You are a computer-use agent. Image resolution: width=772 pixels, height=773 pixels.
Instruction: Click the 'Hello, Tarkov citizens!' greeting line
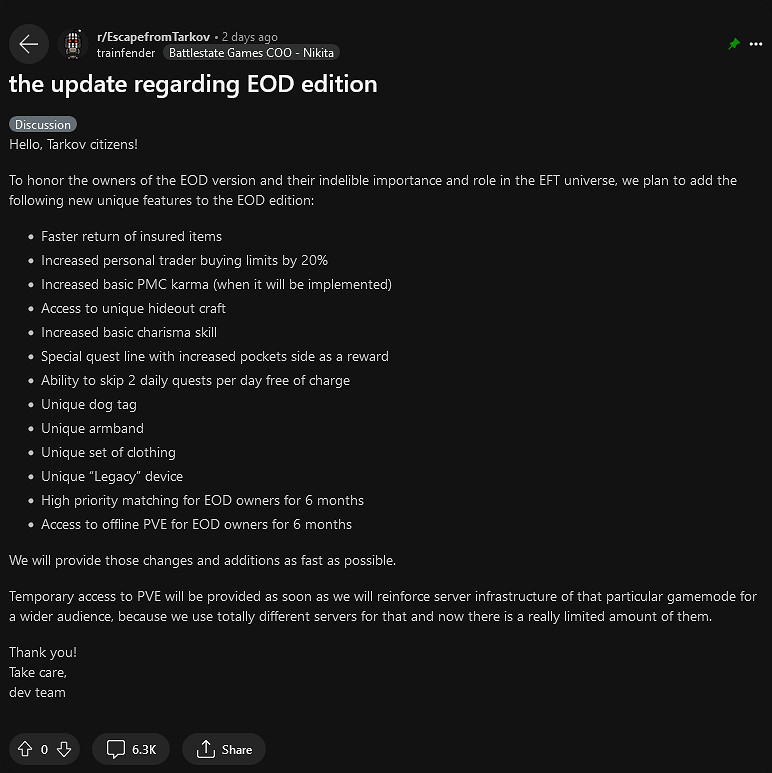(x=73, y=144)
